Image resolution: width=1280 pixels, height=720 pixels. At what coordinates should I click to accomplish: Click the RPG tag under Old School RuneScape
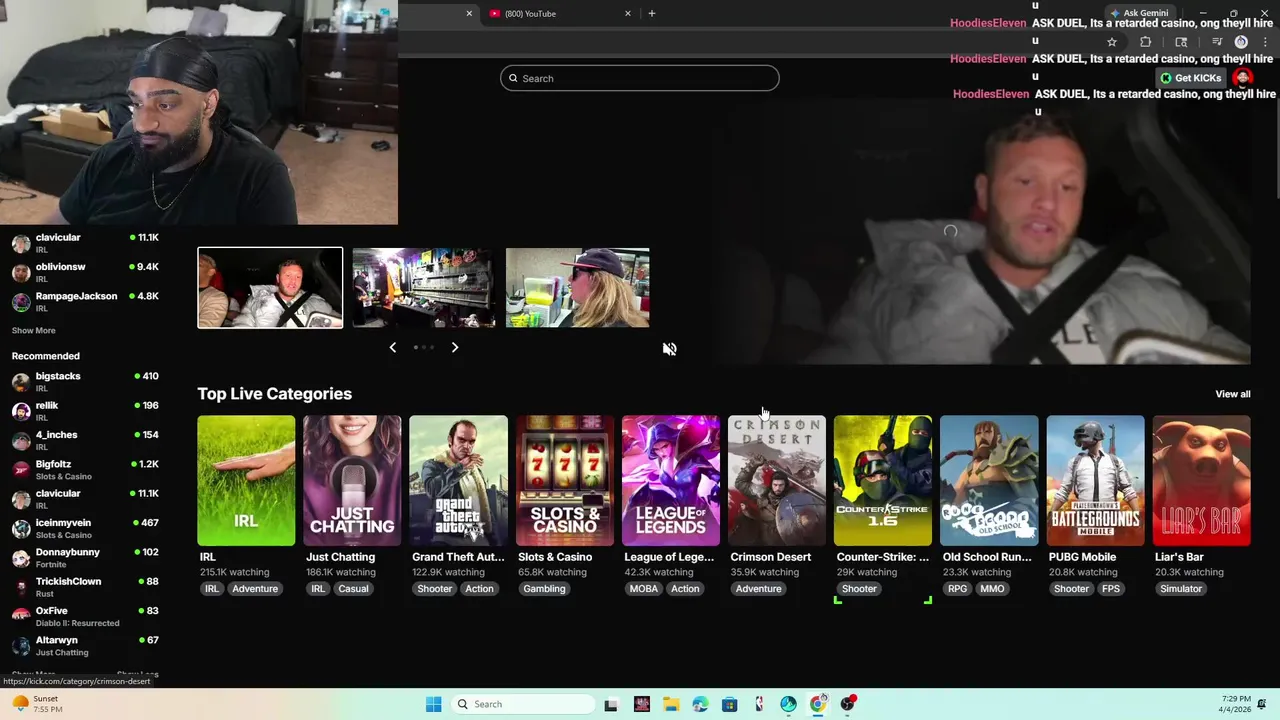pos(958,589)
